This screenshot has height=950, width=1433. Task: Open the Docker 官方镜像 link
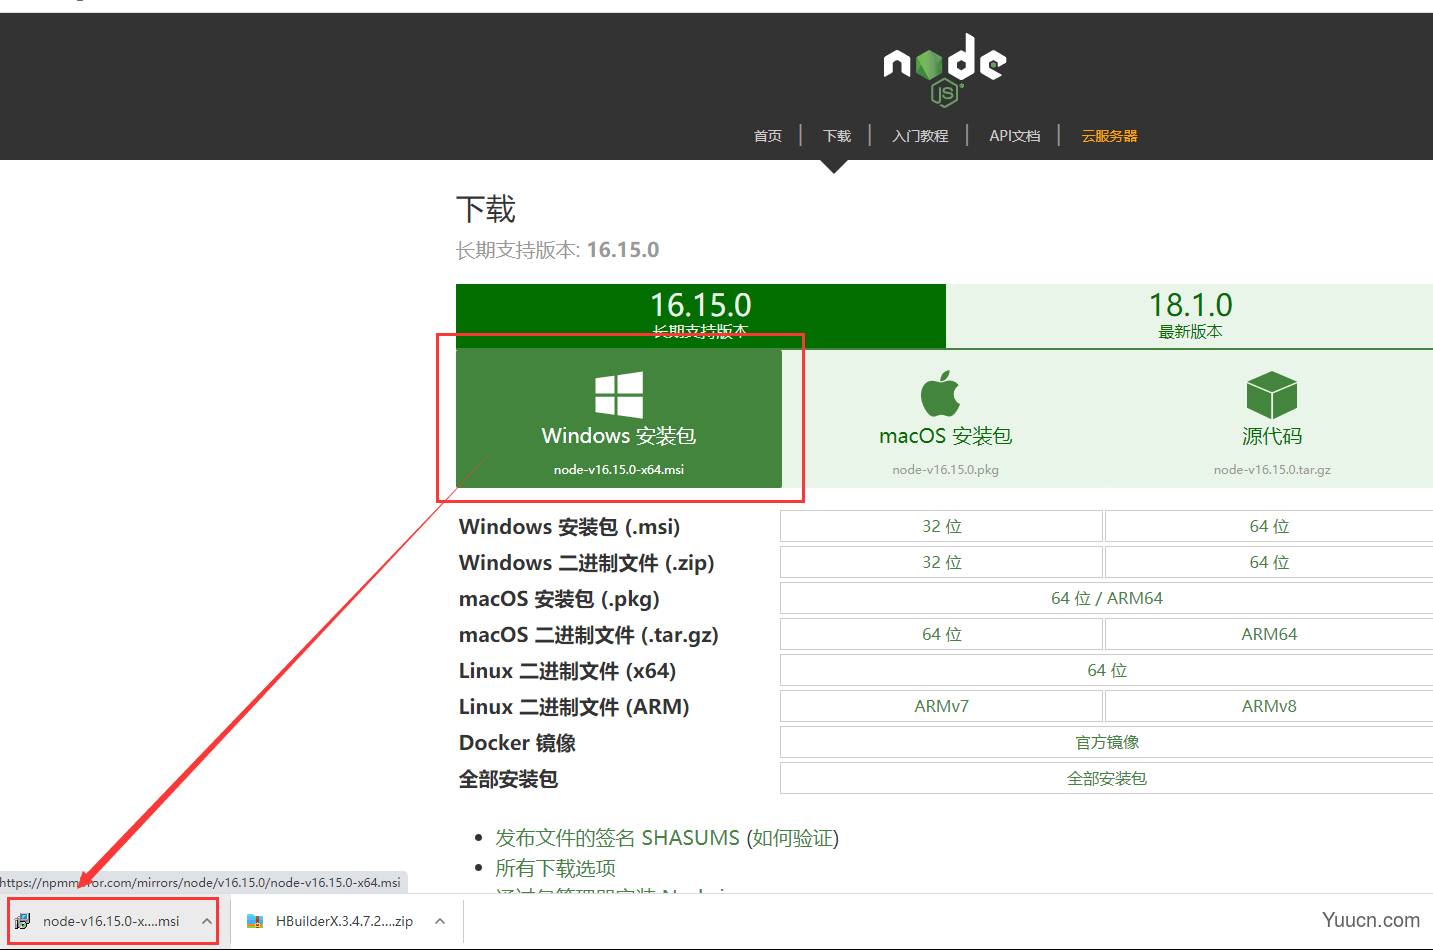(1106, 742)
